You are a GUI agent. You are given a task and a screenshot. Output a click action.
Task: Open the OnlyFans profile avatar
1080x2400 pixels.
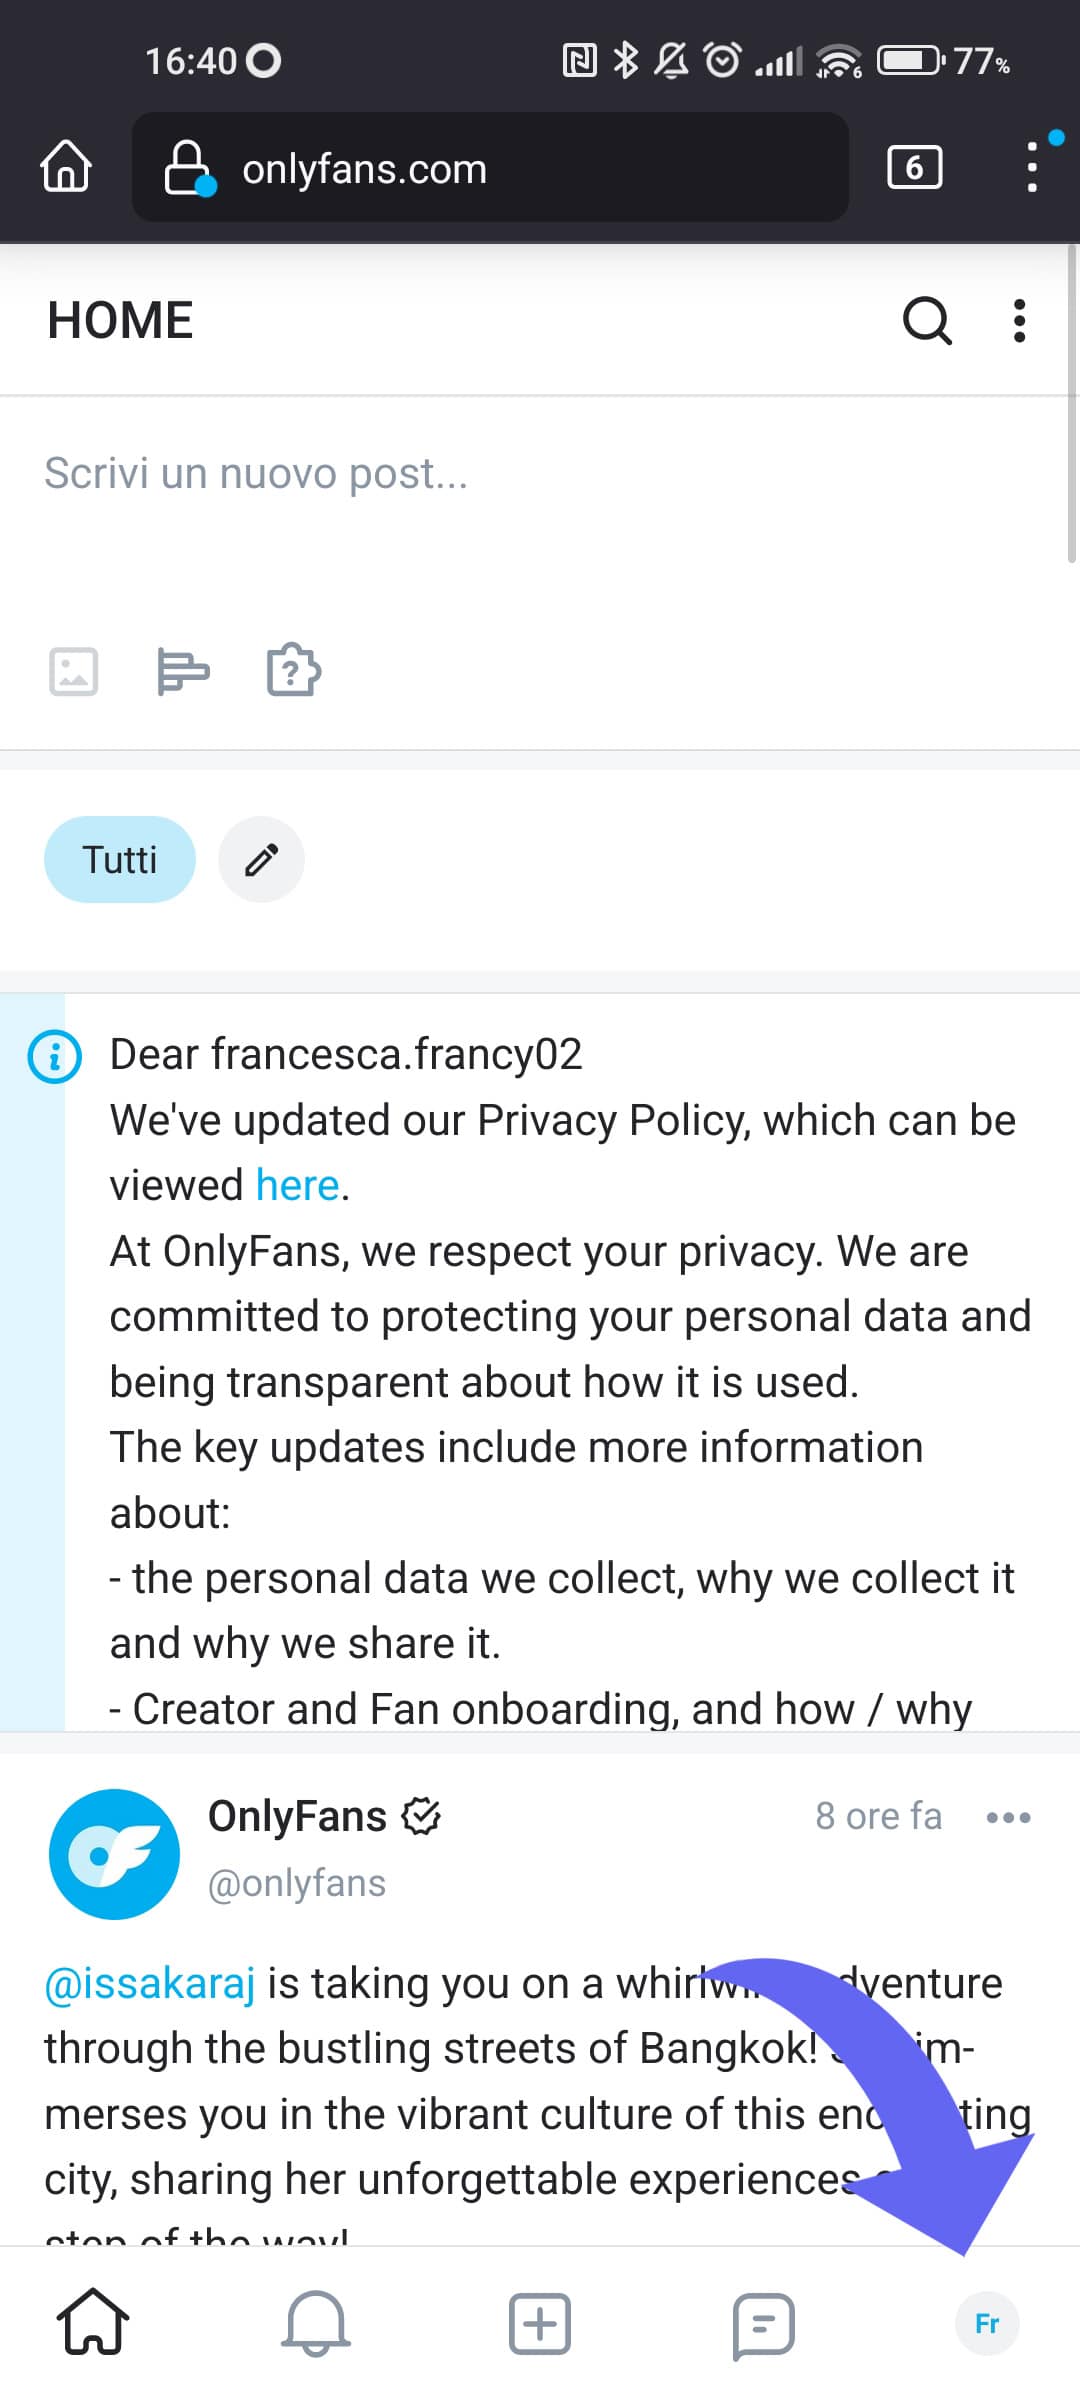tap(114, 1854)
